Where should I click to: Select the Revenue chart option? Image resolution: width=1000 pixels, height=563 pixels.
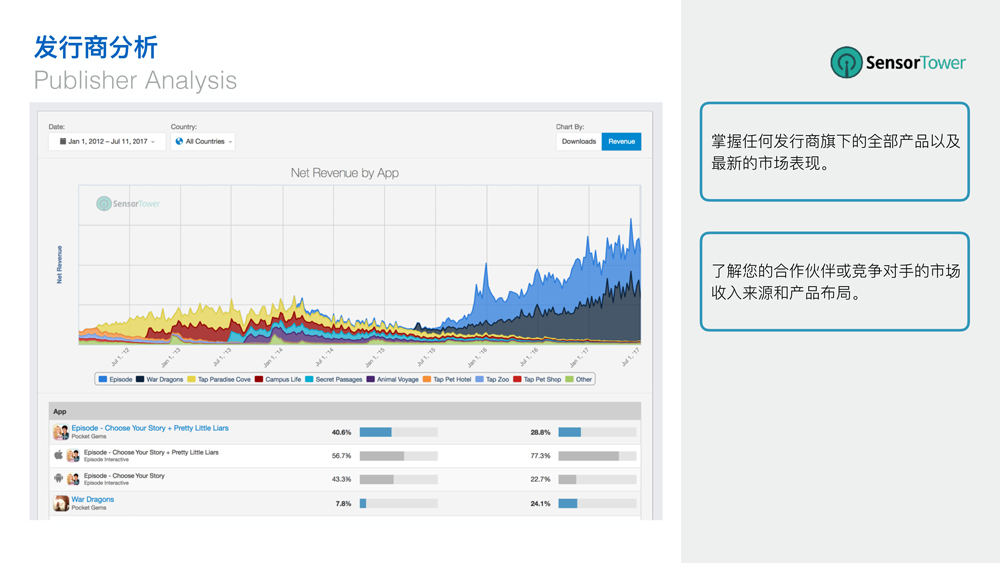click(621, 142)
